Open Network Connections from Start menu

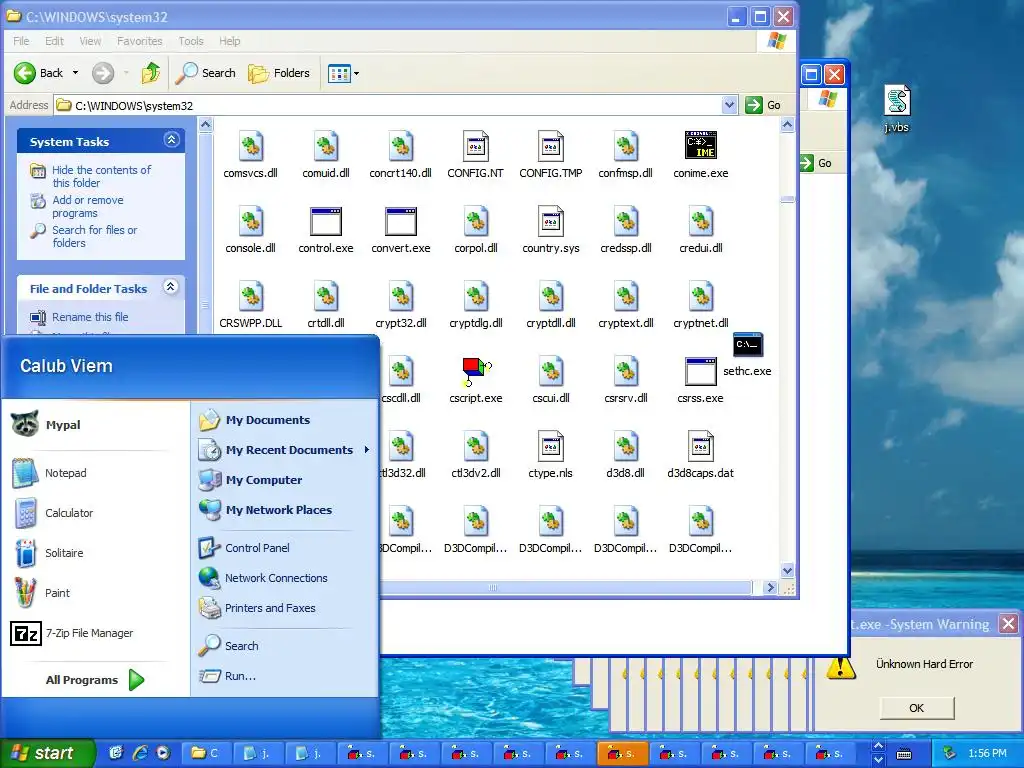[x=276, y=578]
